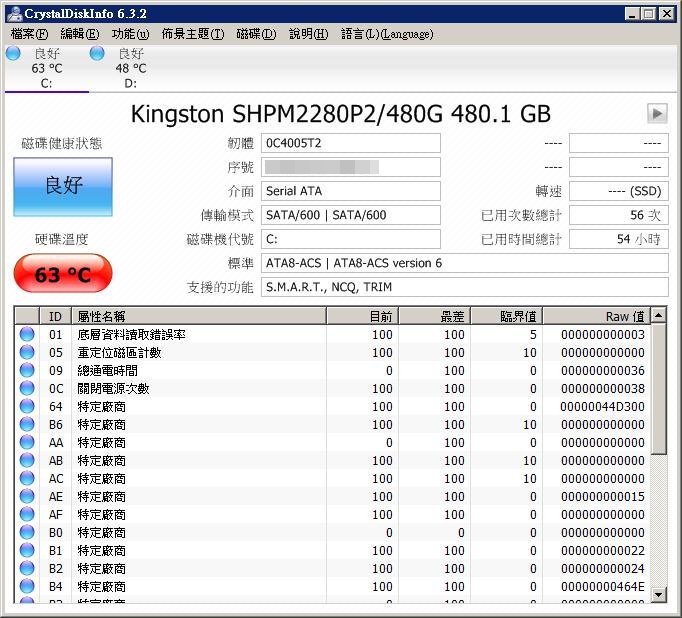The width and height of the screenshot is (682, 618).
Task: Click the rotation rate field ---- (SSD)
Action: tap(618, 191)
